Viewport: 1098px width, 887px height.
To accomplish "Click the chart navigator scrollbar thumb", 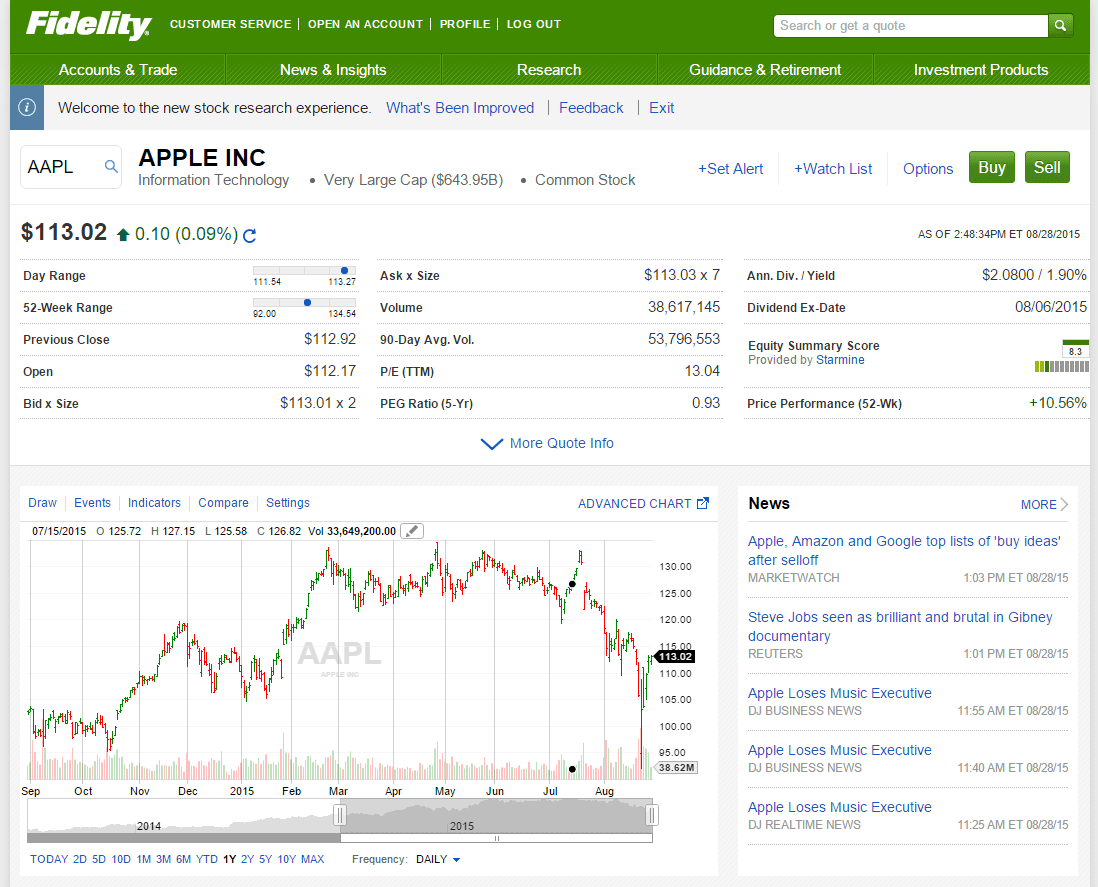I will [496, 838].
